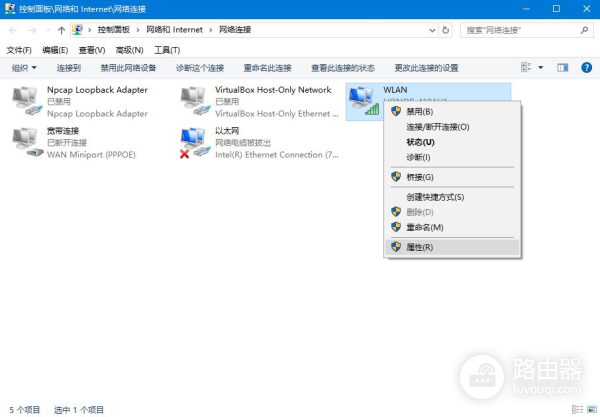Open the 文件(F) menu
Screen dimensions: 600x417
tap(19, 50)
